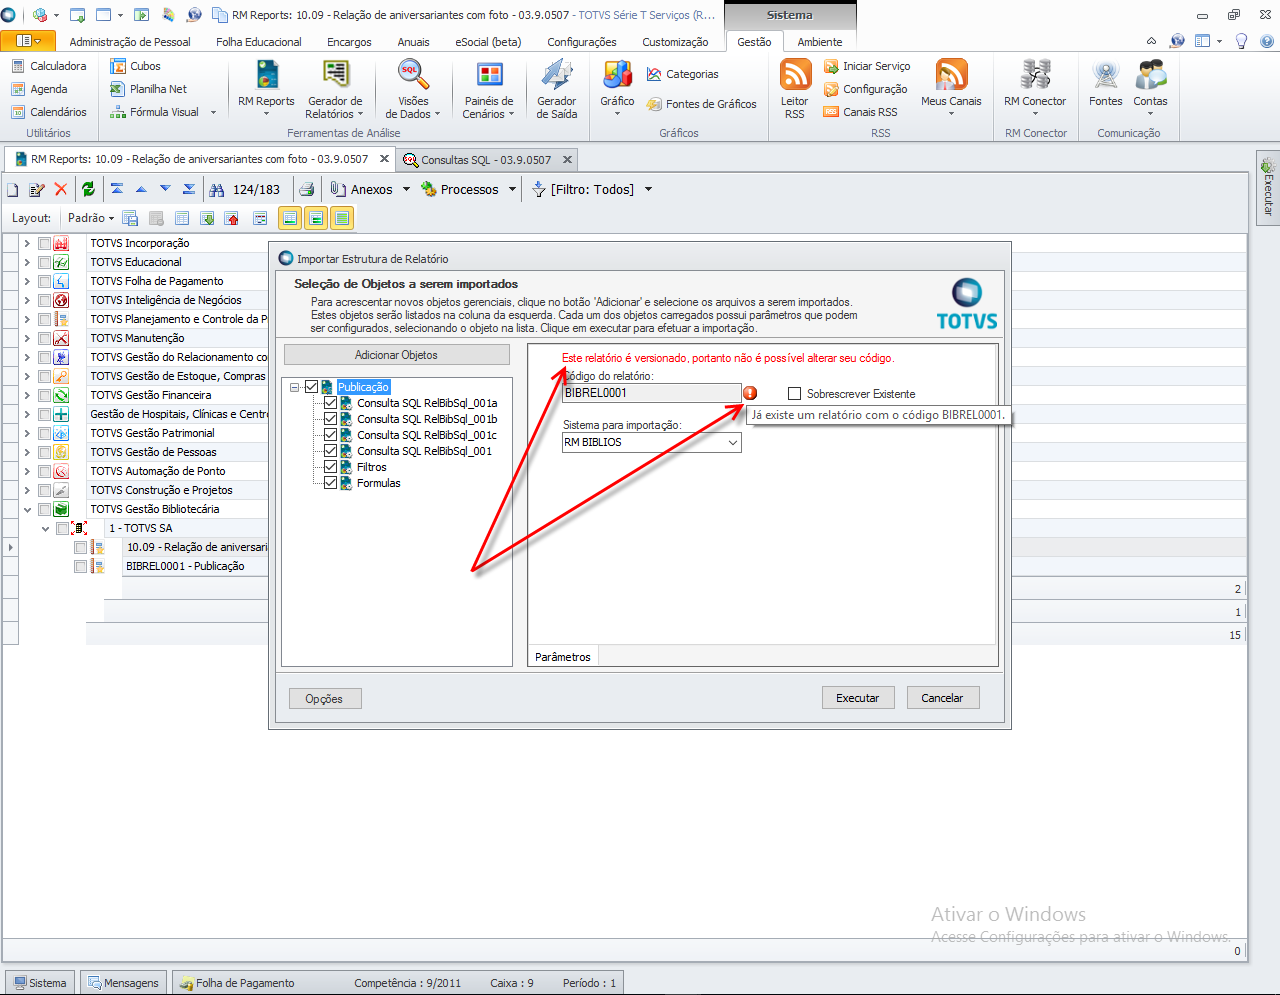
Task: Open Fontes de Gráficos
Action: 702,104
